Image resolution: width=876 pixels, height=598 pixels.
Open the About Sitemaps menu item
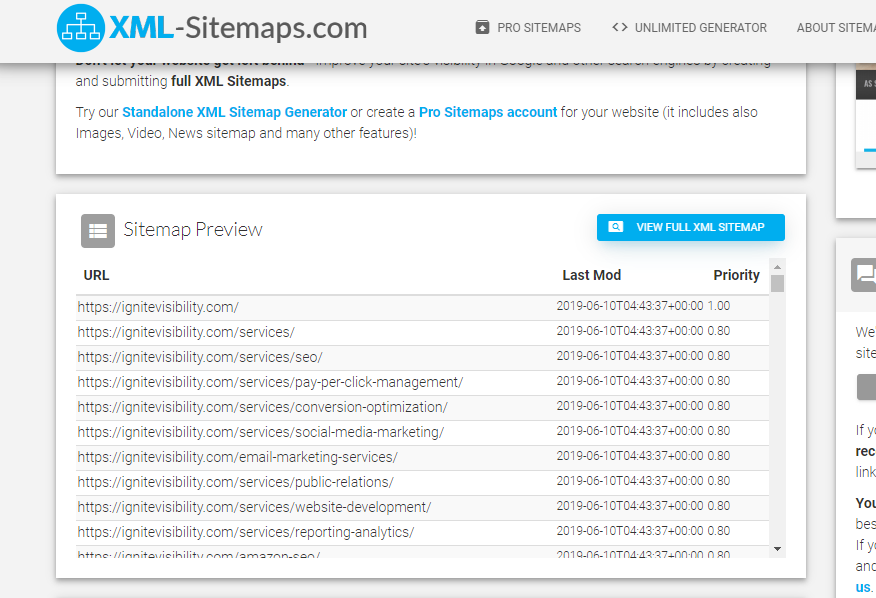click(x=835, y=28)
